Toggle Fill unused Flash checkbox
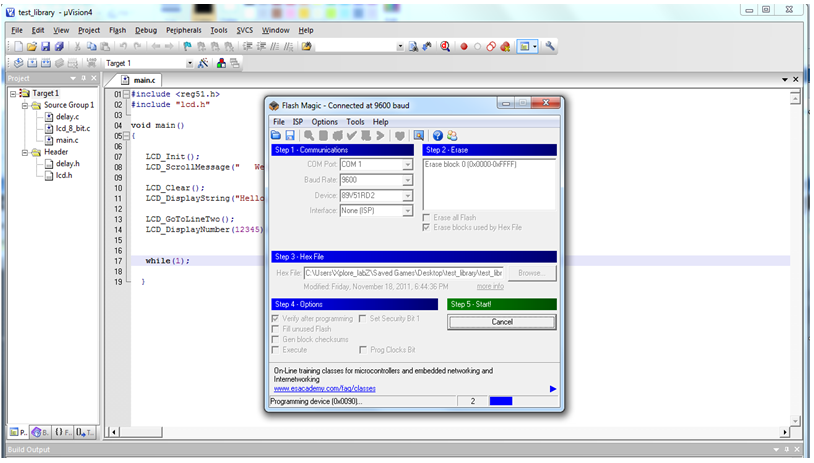This screenshot has height=463, width=814. [x=275, y=329]
